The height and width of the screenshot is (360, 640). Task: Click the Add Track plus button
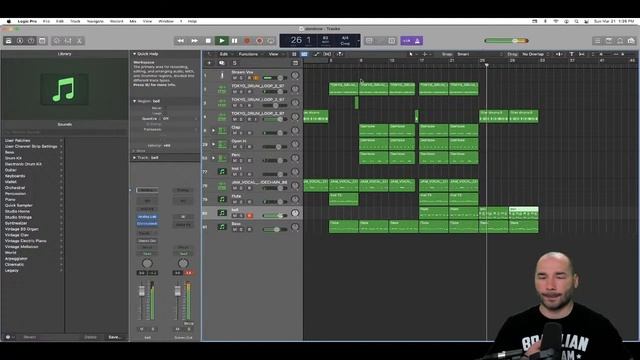209,63
